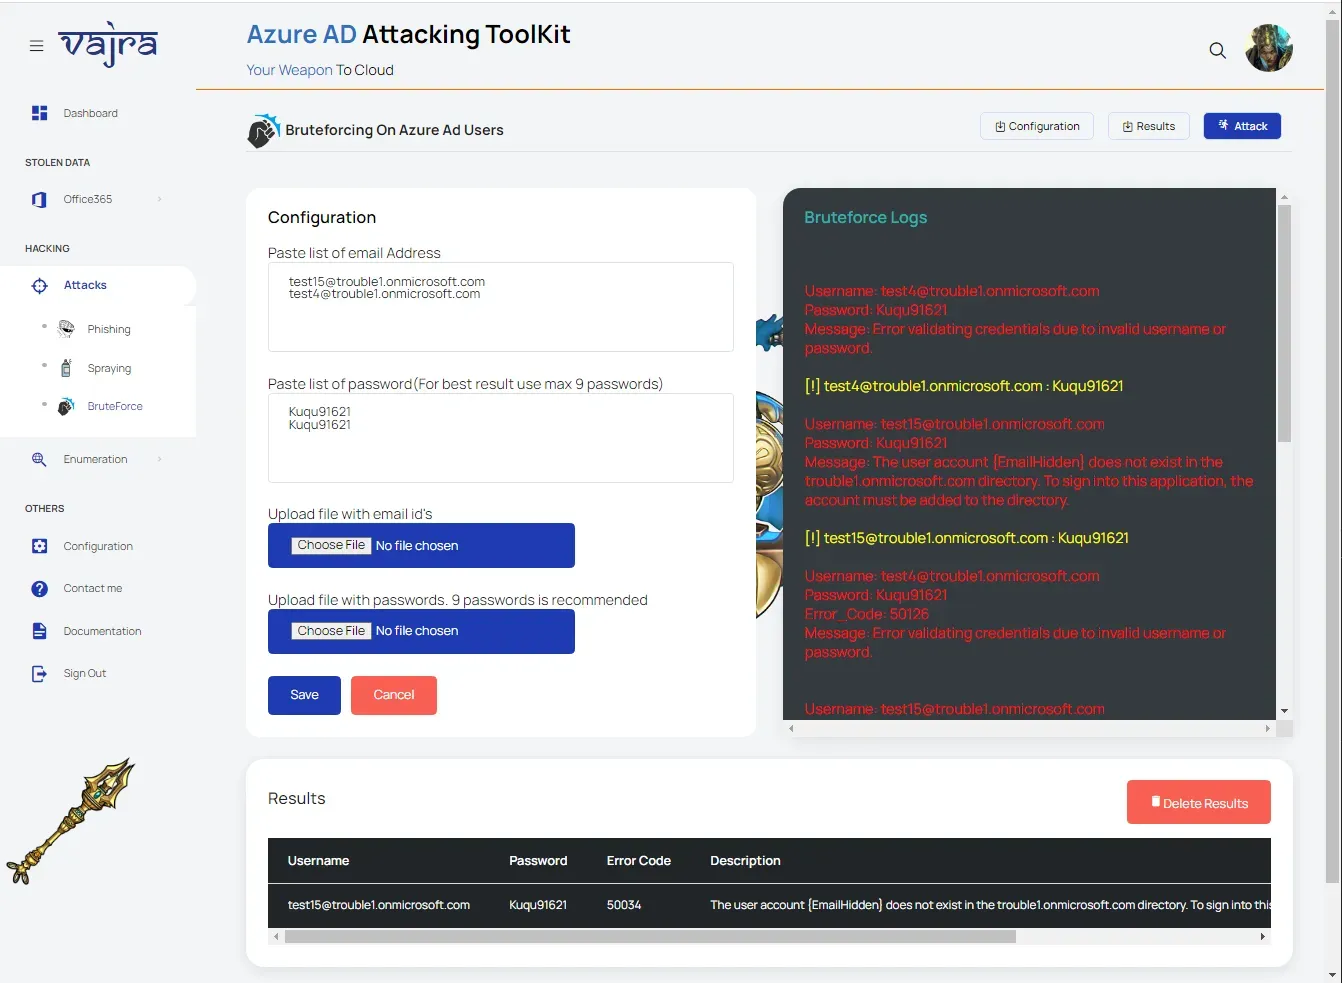Delete Results with the red button
Screen dimensions: 1342x983
[1198, 802]
